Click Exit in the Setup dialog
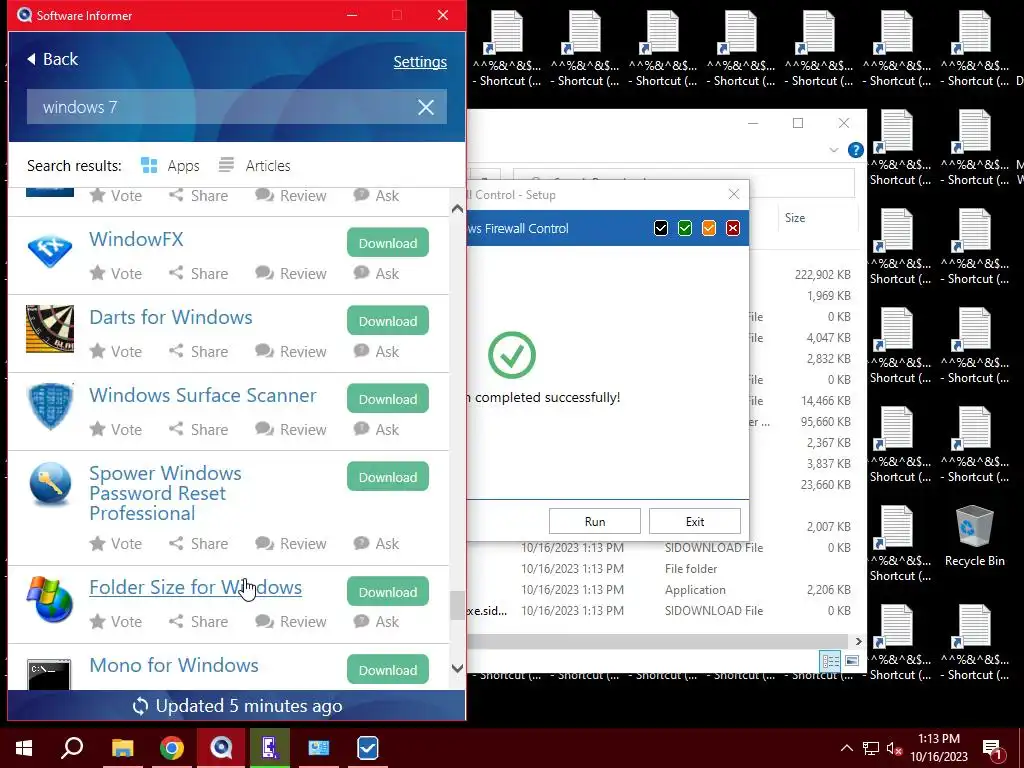Image resolution: width=1024 pixels, height=768 pixels. point(695,521)
